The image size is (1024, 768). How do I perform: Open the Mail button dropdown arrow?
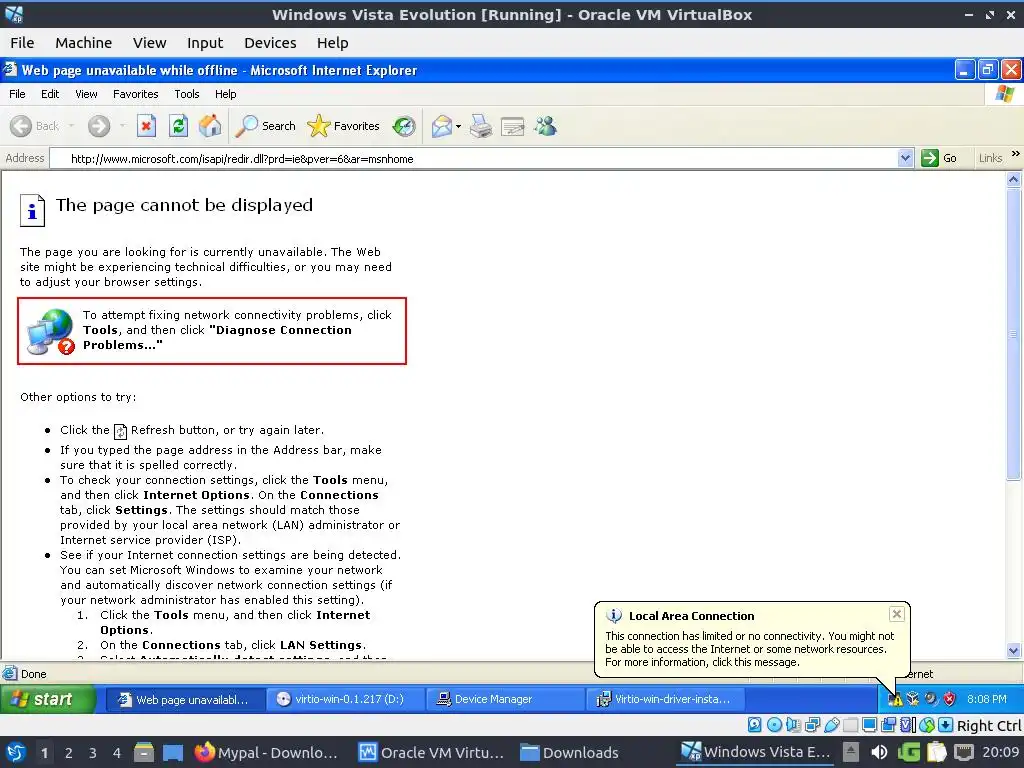click(x=458, y=127)
